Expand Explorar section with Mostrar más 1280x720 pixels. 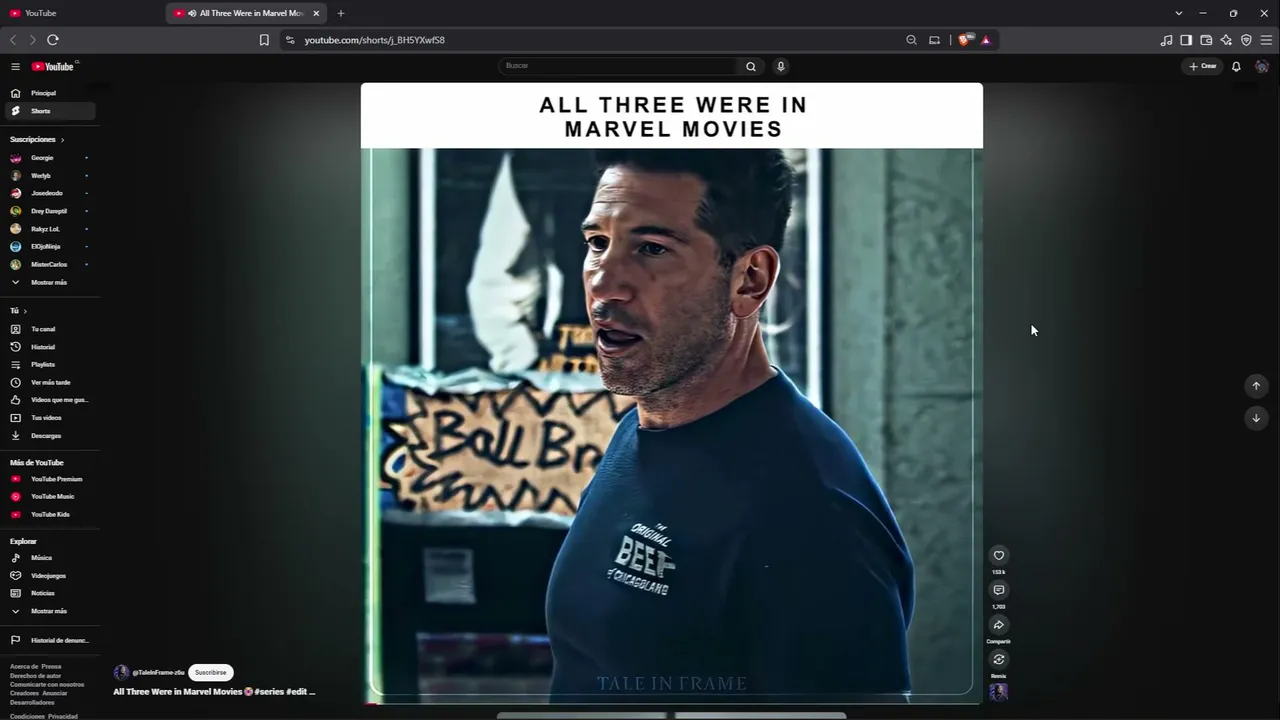(48, 611)
